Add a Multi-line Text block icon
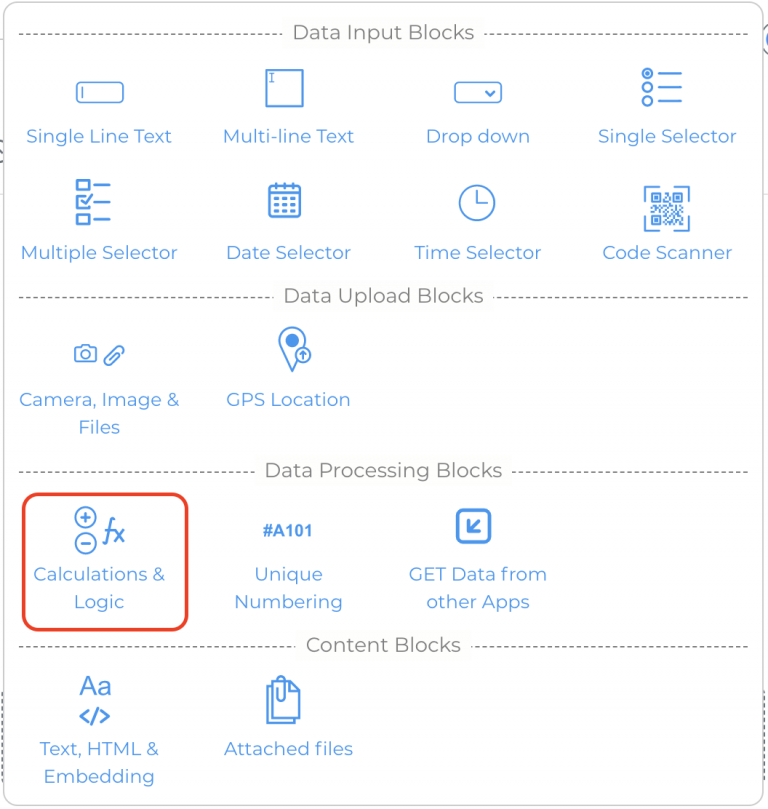 click(284, 88)
